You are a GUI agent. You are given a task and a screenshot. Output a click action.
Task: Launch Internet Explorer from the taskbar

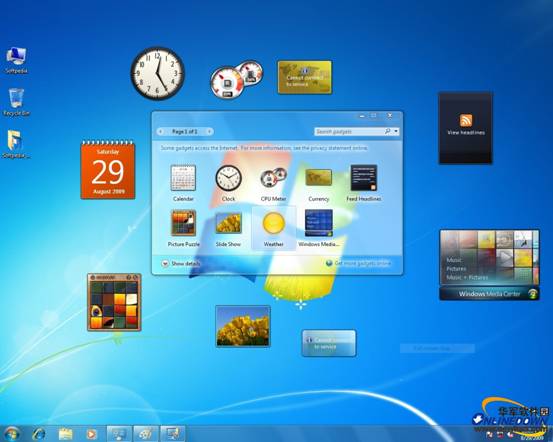[x=38, y=434]
